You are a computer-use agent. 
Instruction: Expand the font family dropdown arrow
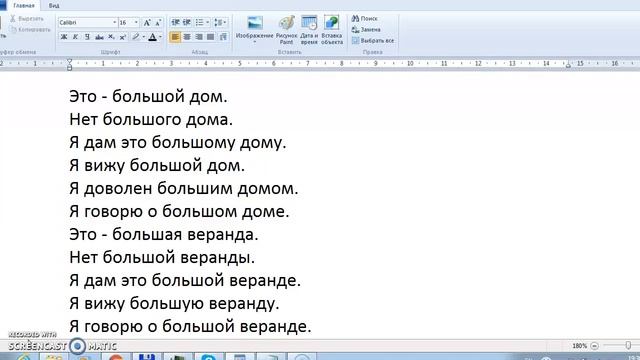(114, 23)
